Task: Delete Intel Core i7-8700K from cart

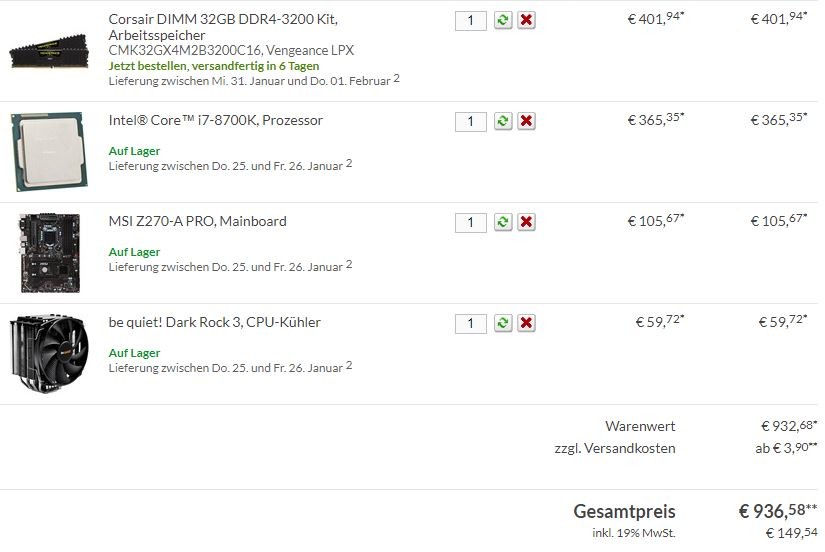Action: pyautogui.click(x=527, y=121)
